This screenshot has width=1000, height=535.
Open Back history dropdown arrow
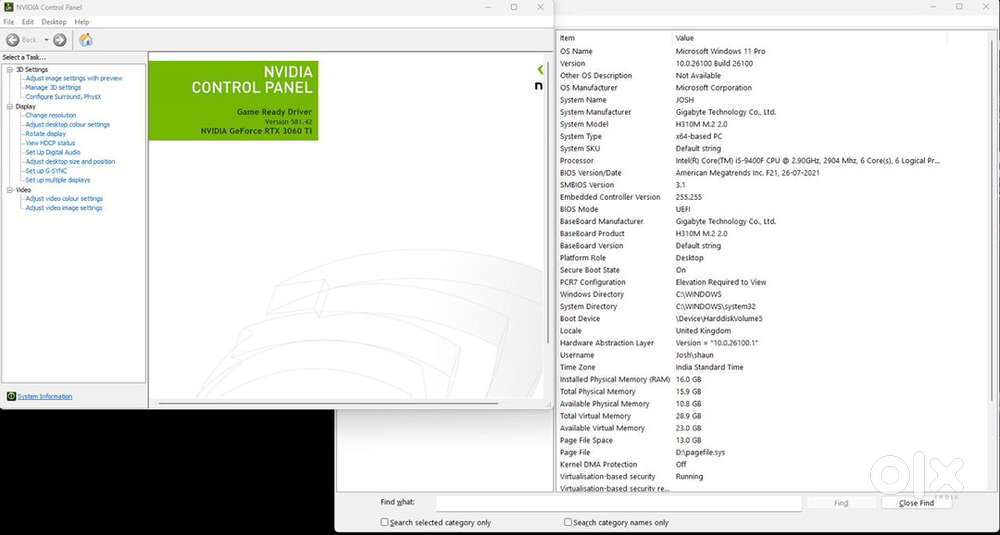(46, 40)
